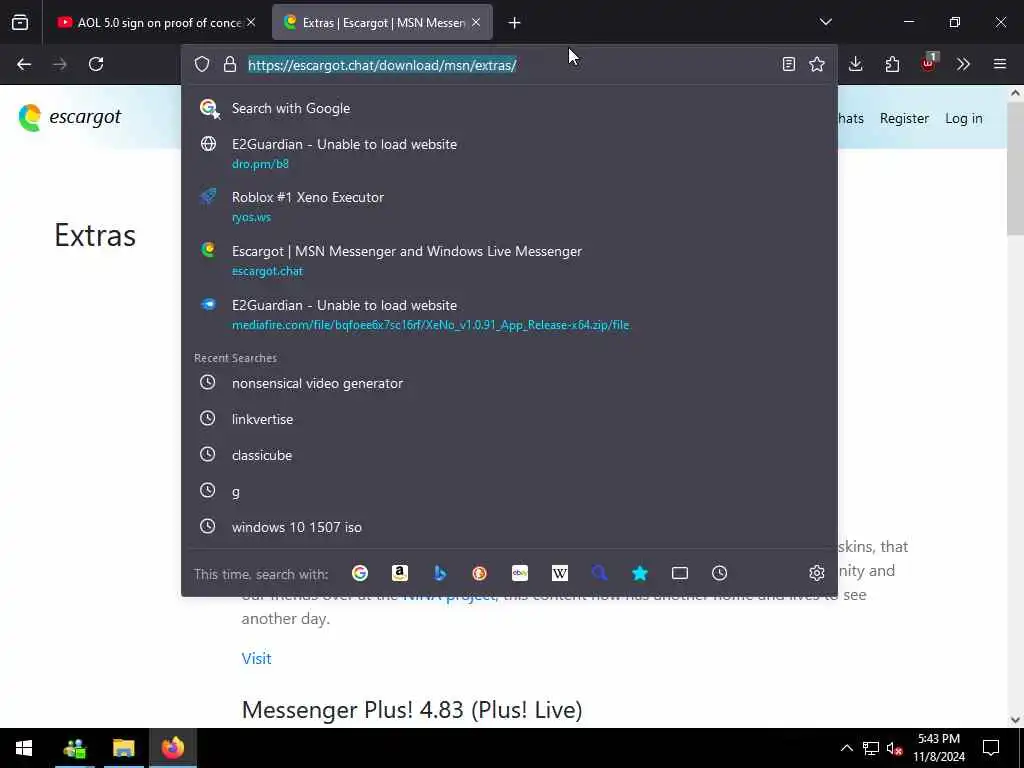
Task: Open File Explorer from the taskbar
Action: (123, 748)
